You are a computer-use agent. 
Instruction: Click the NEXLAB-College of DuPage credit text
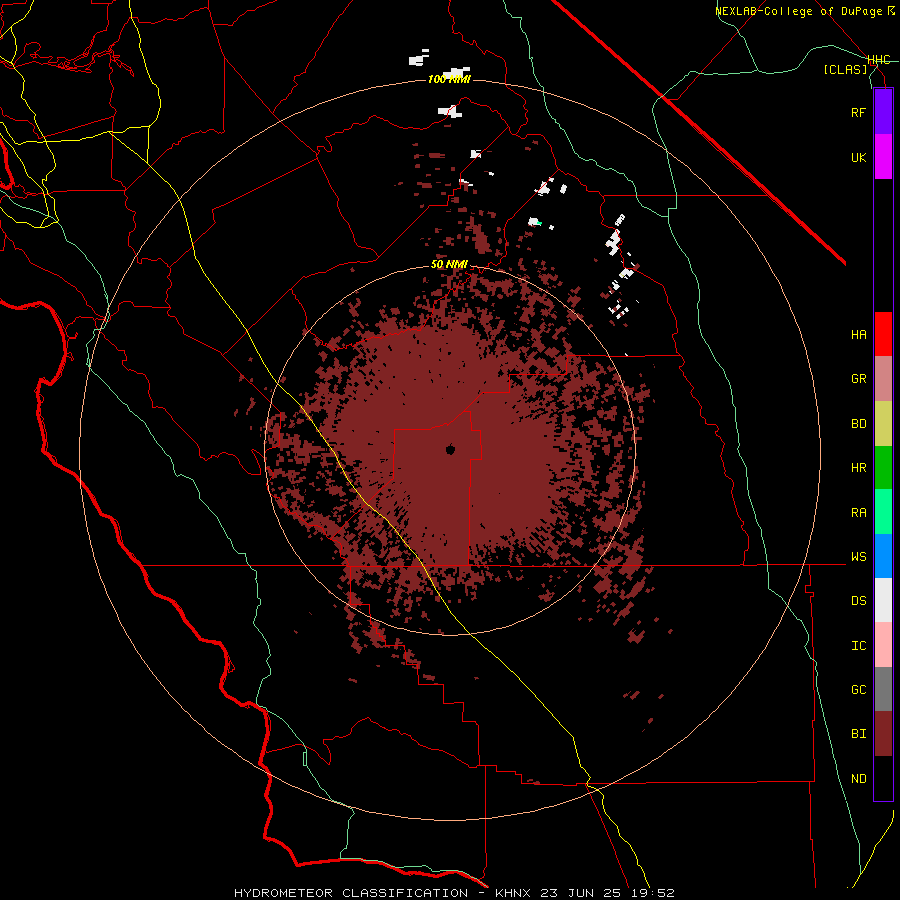click(x=804, y=11)
